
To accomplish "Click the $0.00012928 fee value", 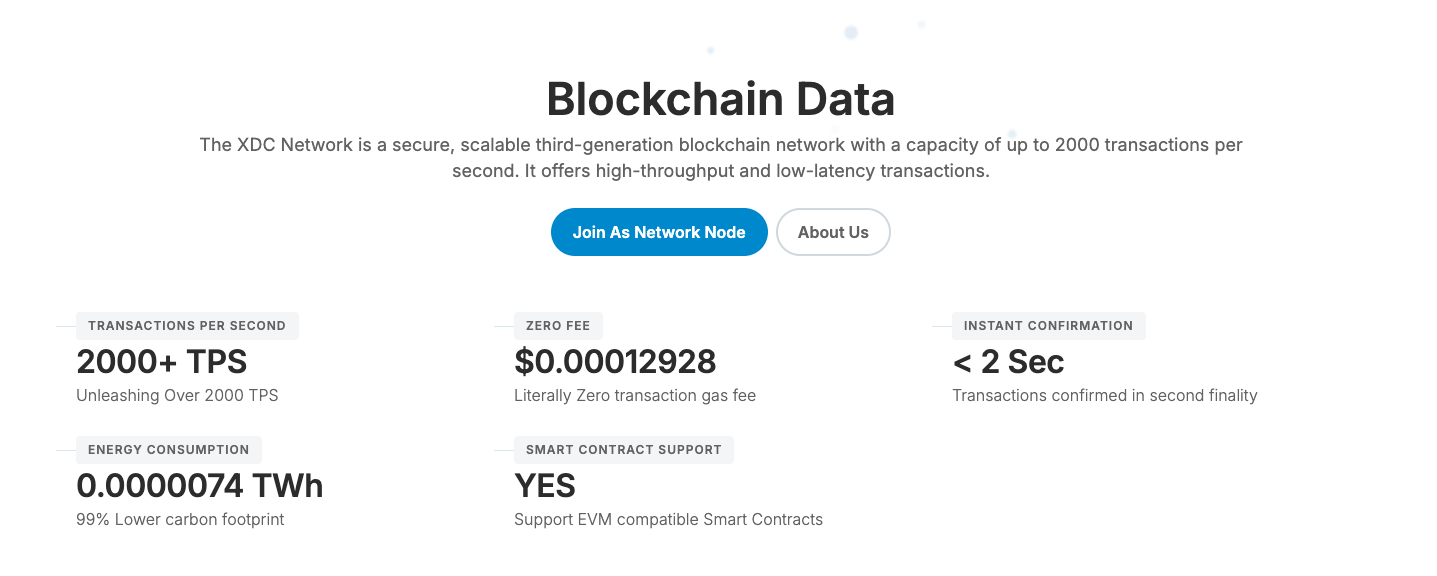I will click(615, 361).
